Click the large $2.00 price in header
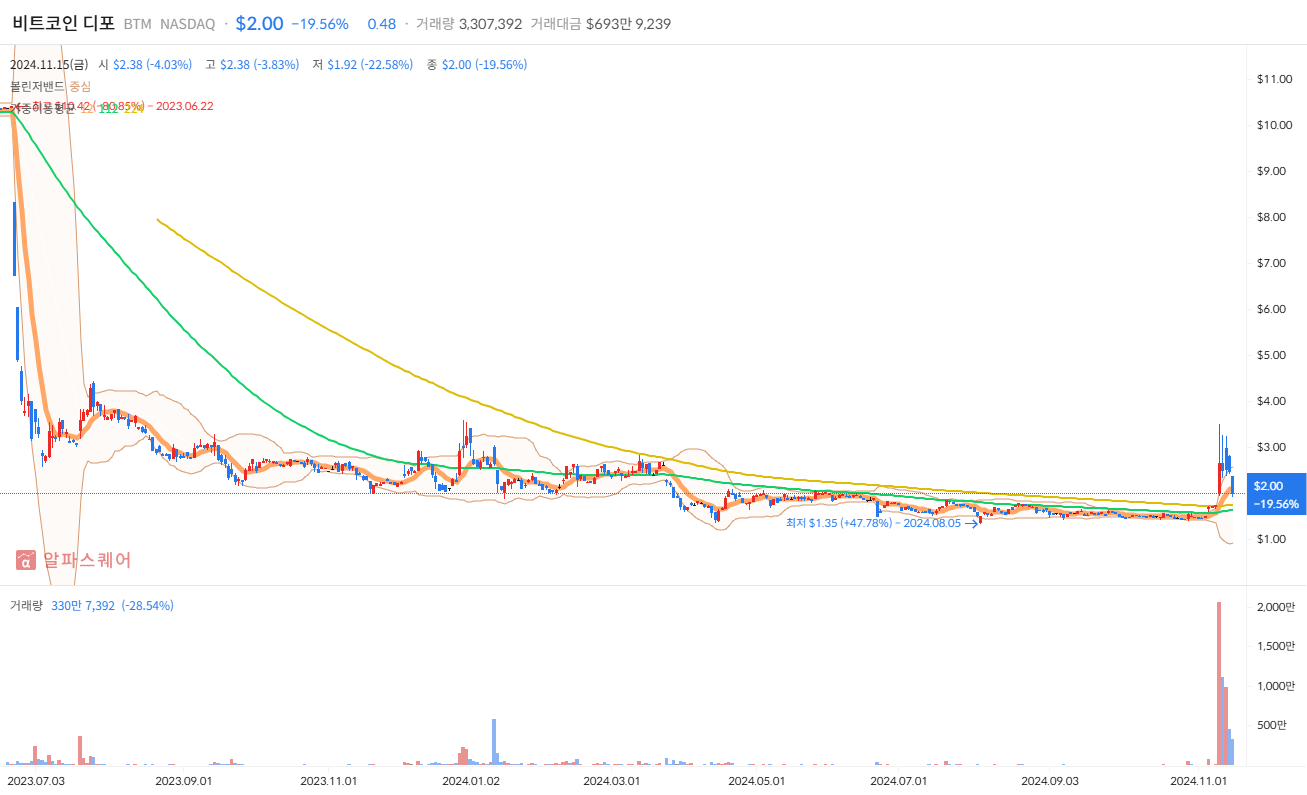This screenshot has width=1307, height=795. tap(259, 23)
